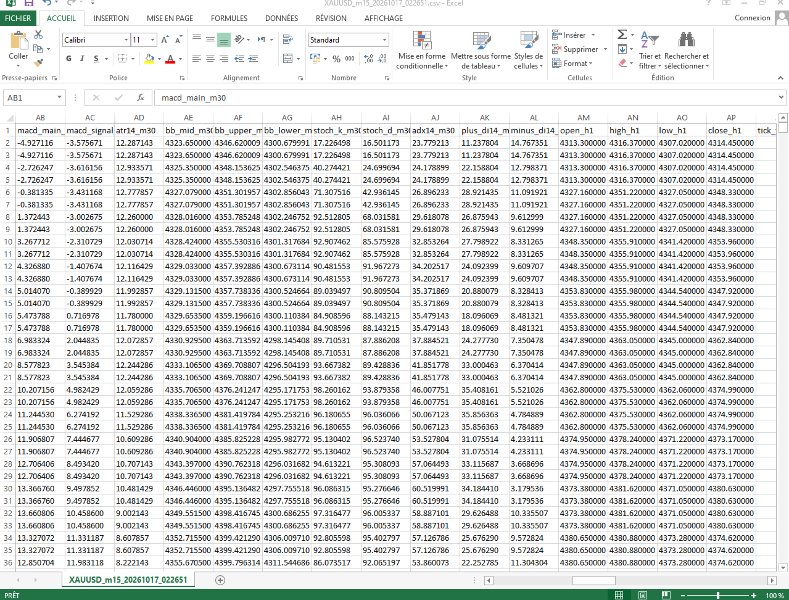Viewport: 789px width, 600px height.
Task: Open the fill color dropdown arrow
Action: click(x=159, y=59)
